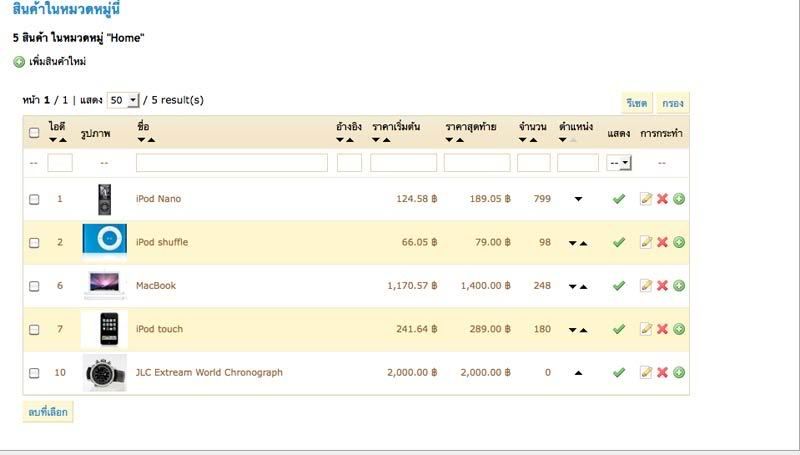Focus the final price filter field
Viewport: 800px width, 455px height.
pos(477,163)
